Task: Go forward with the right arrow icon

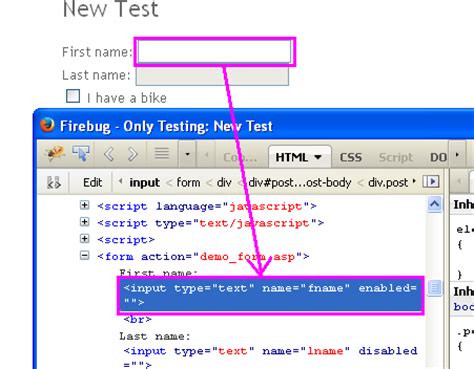Action: (x=132, y=154)
